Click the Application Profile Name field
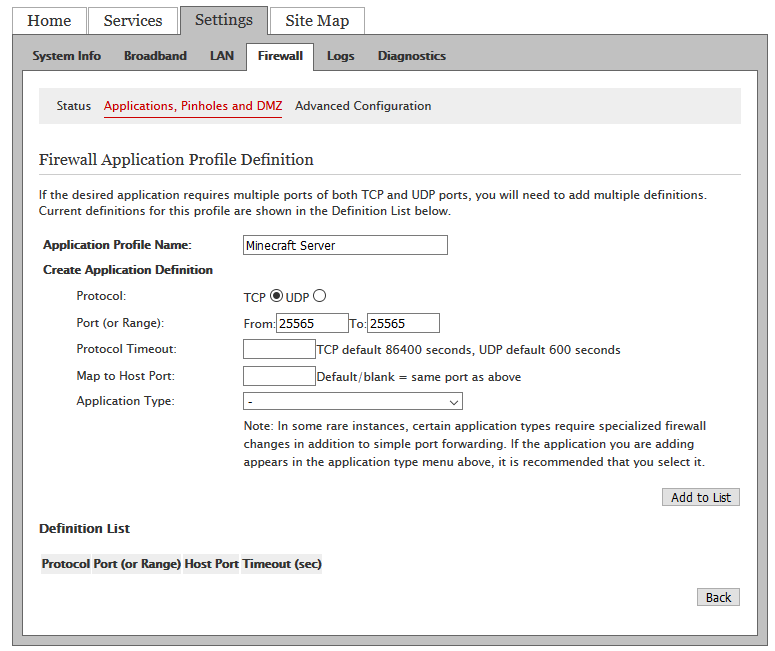This screenshot has height=651, width=775. tap(345, 245)
